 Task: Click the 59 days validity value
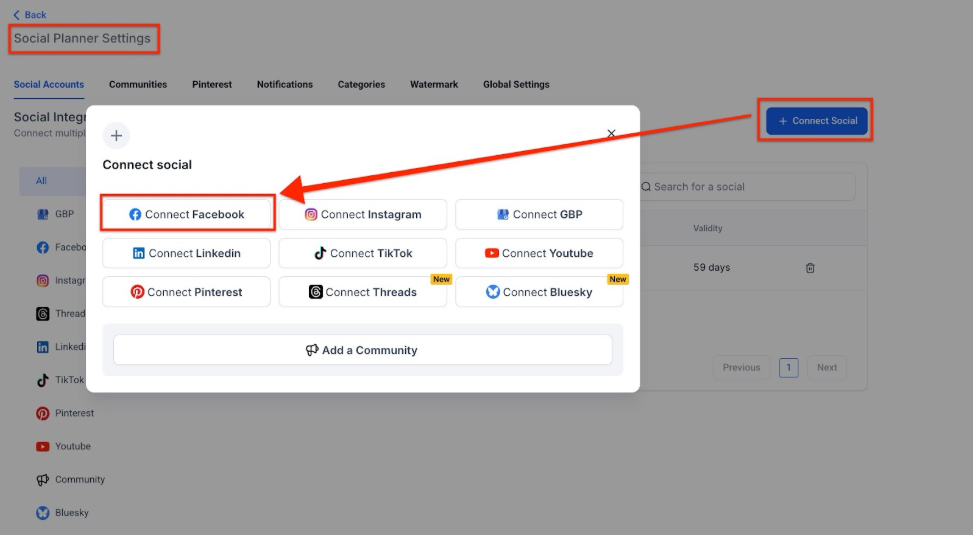pos(711,268)
